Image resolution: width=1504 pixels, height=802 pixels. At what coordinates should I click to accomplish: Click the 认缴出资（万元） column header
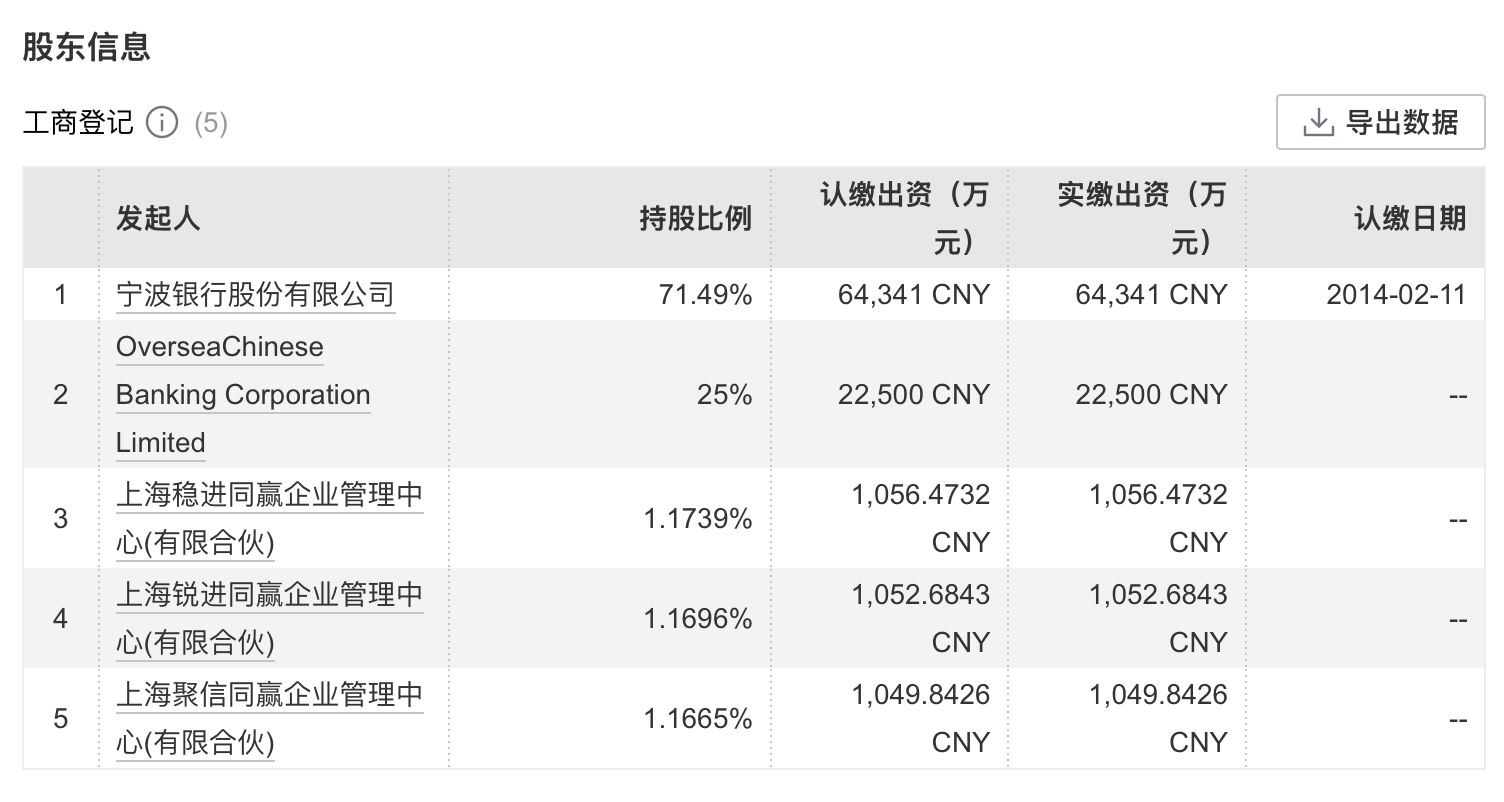click(904, 218)
